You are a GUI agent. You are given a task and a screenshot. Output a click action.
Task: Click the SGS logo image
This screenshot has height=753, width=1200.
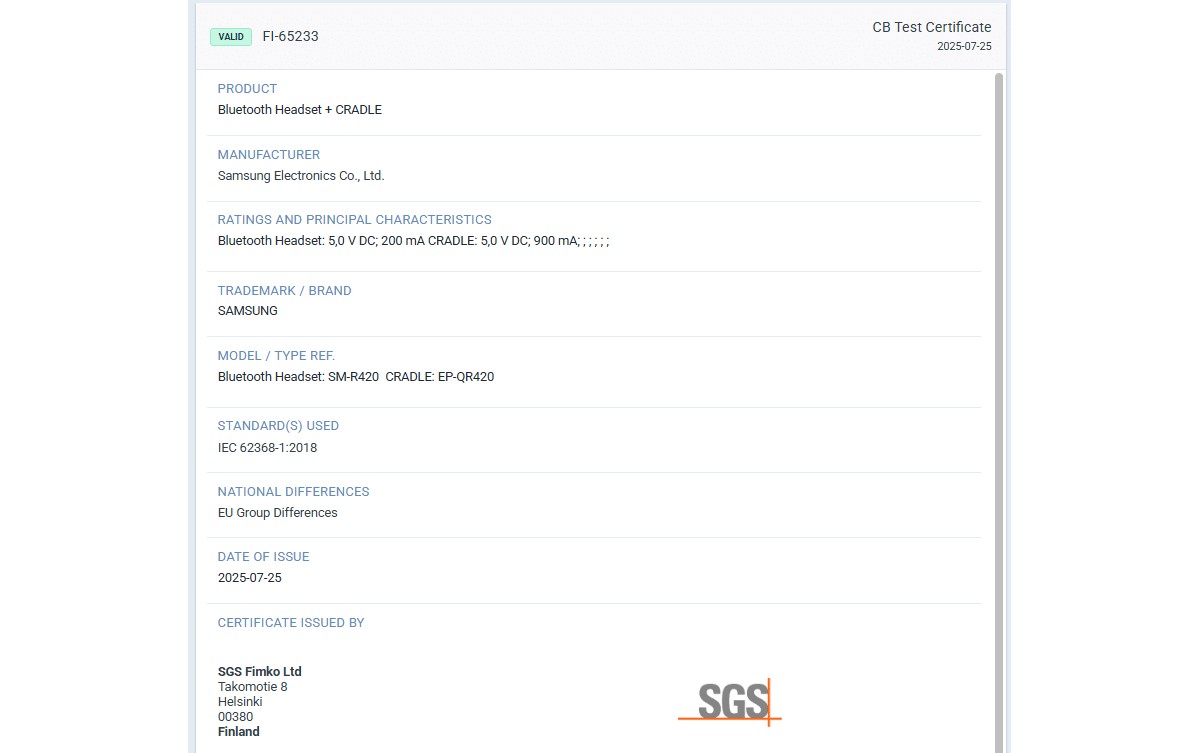pyautogui.click(x=729, y=701)
